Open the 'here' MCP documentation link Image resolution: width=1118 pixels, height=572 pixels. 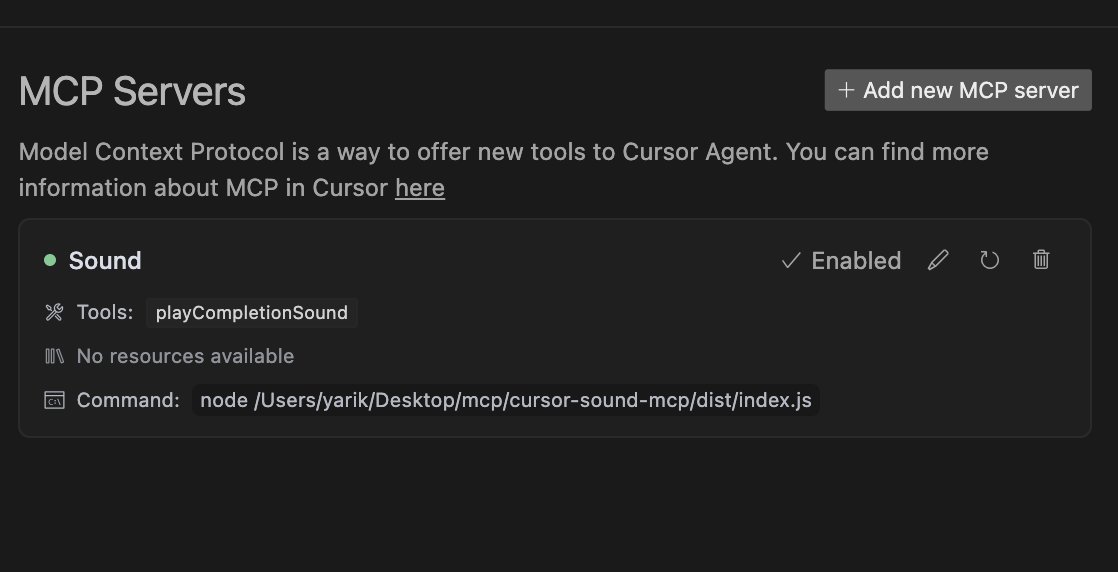(x=420, y=188)
